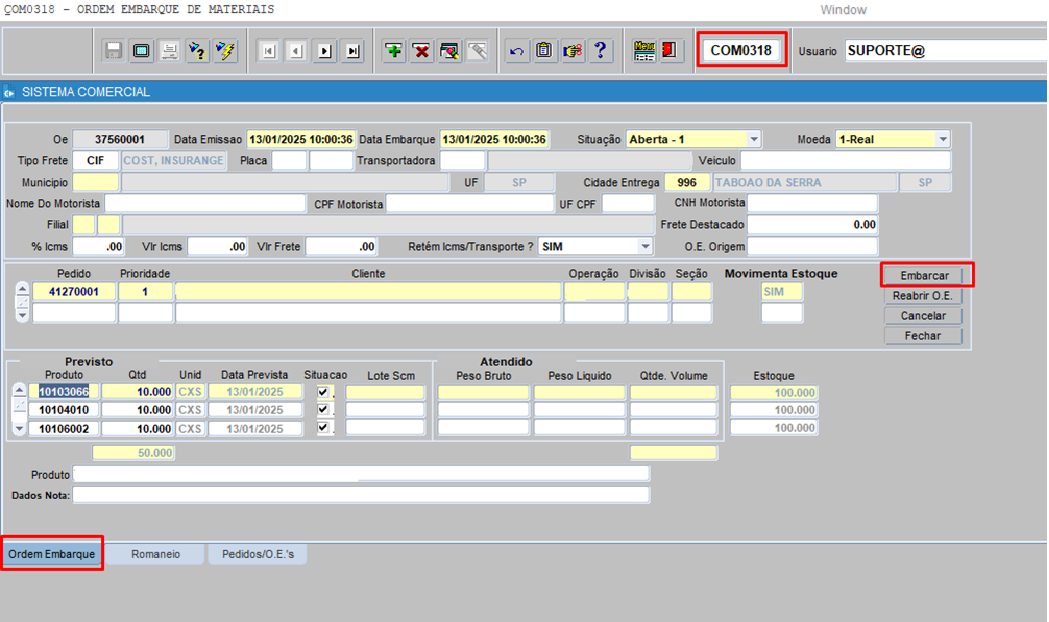Click the printer icon in toolbar
This screenshot has width=1049, height=622.
(169, 51)
